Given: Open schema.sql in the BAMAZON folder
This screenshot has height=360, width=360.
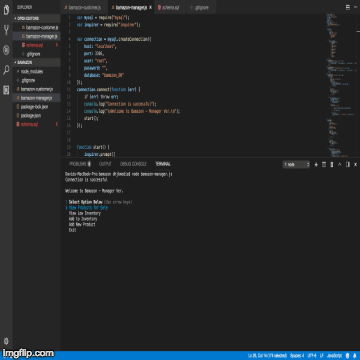Looking at the screenshot, I should click(37, 124).
